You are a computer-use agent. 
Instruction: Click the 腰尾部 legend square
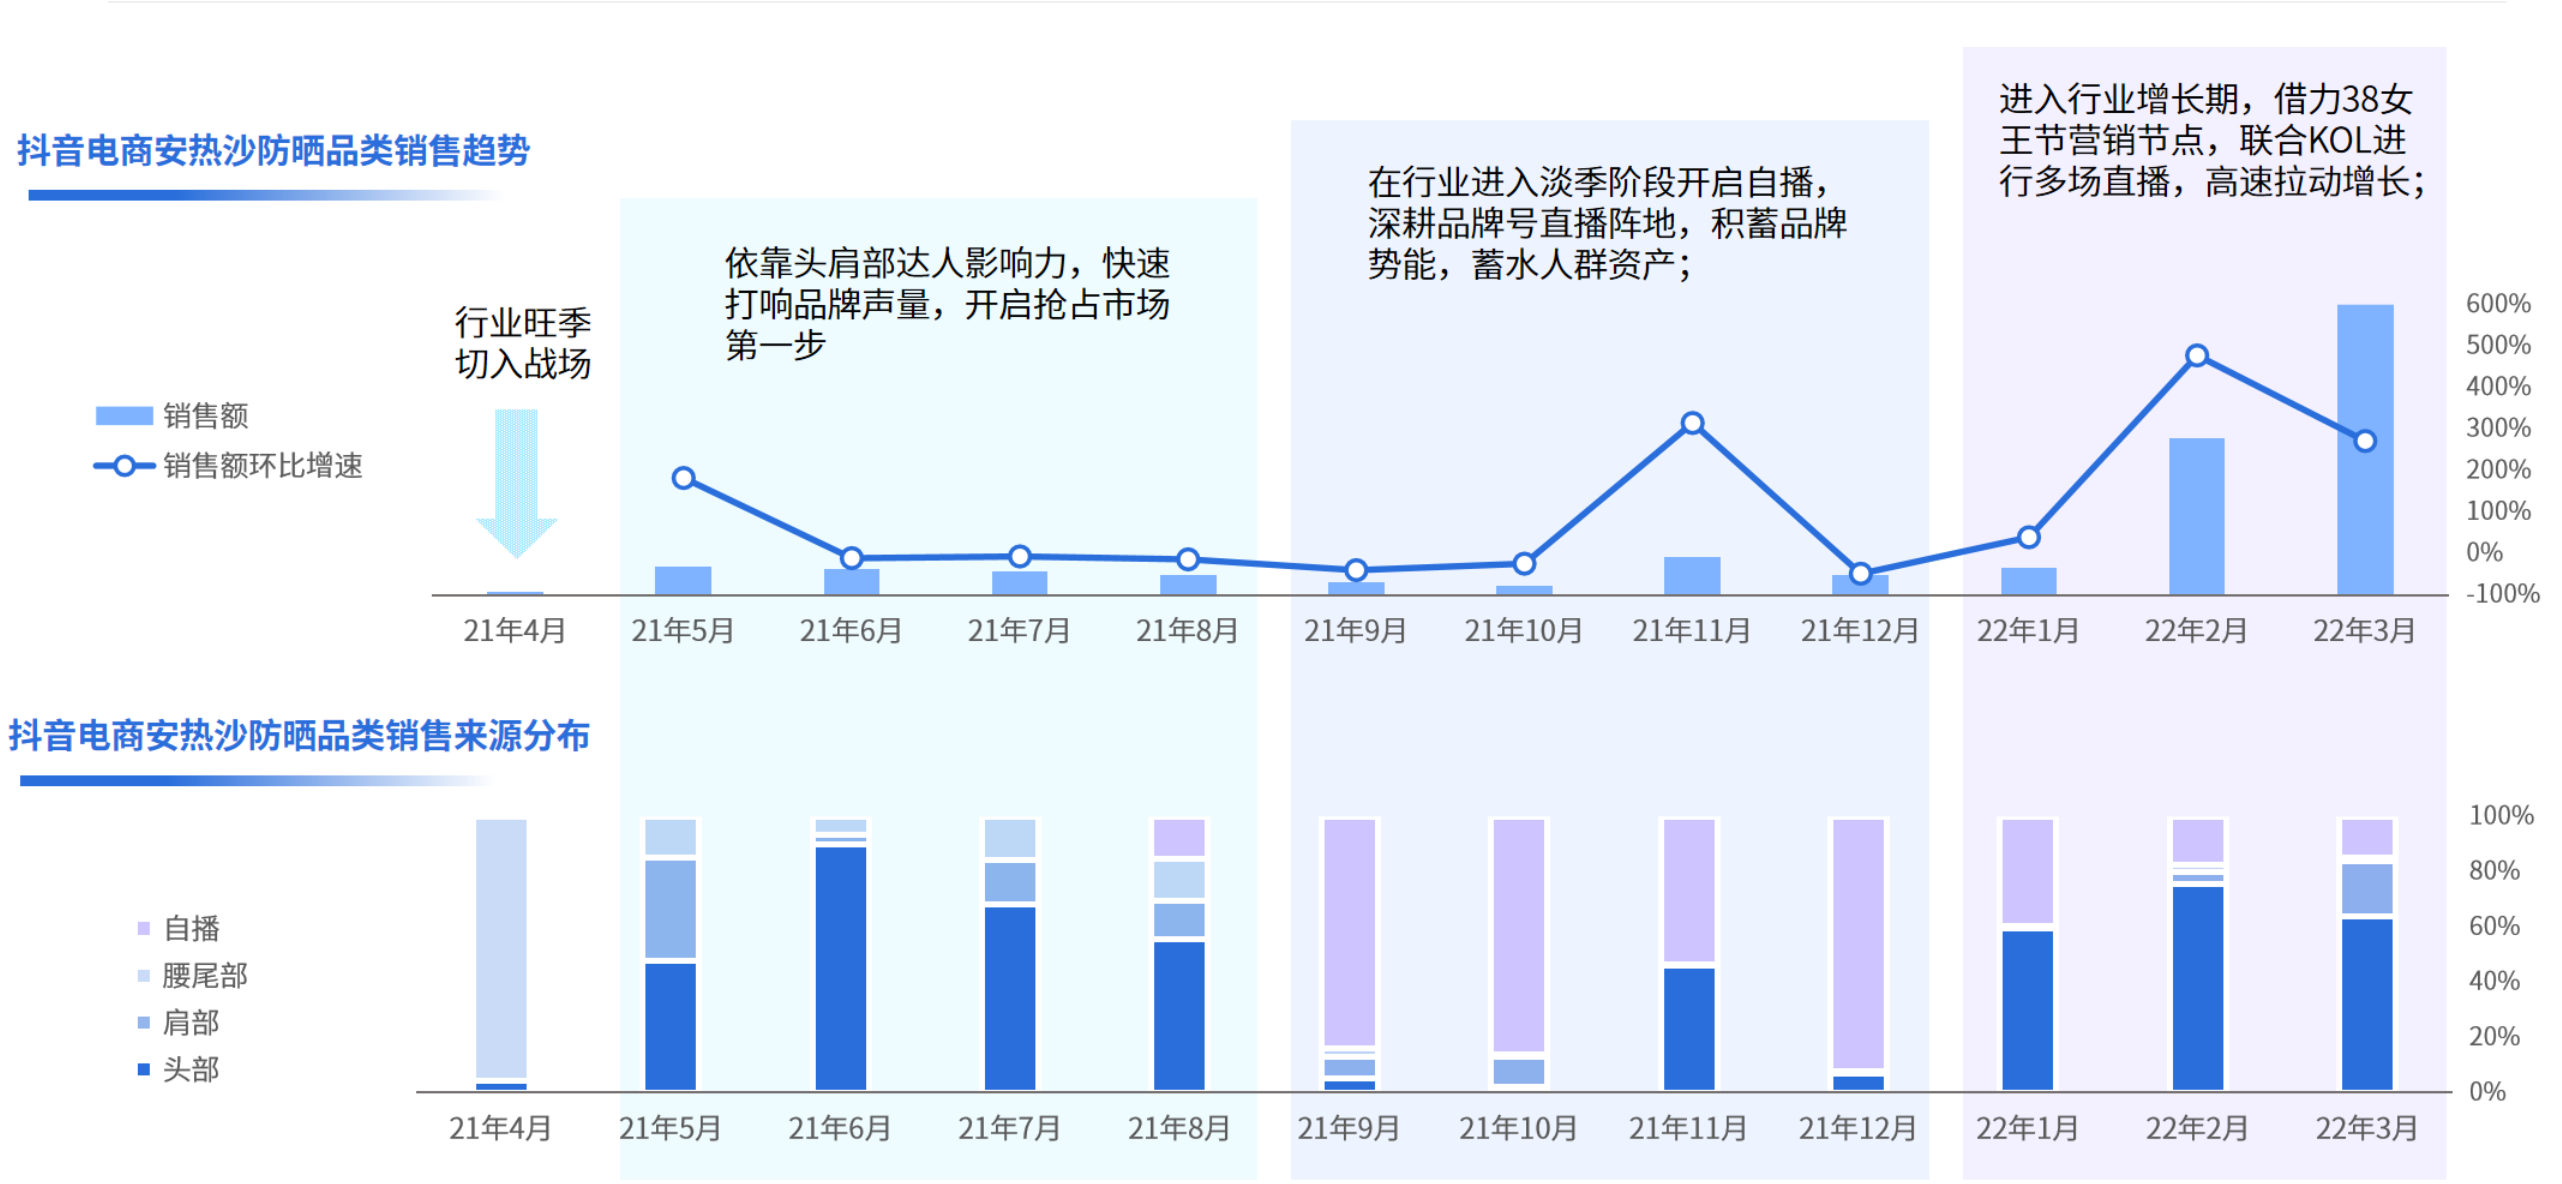coord(143,975)
